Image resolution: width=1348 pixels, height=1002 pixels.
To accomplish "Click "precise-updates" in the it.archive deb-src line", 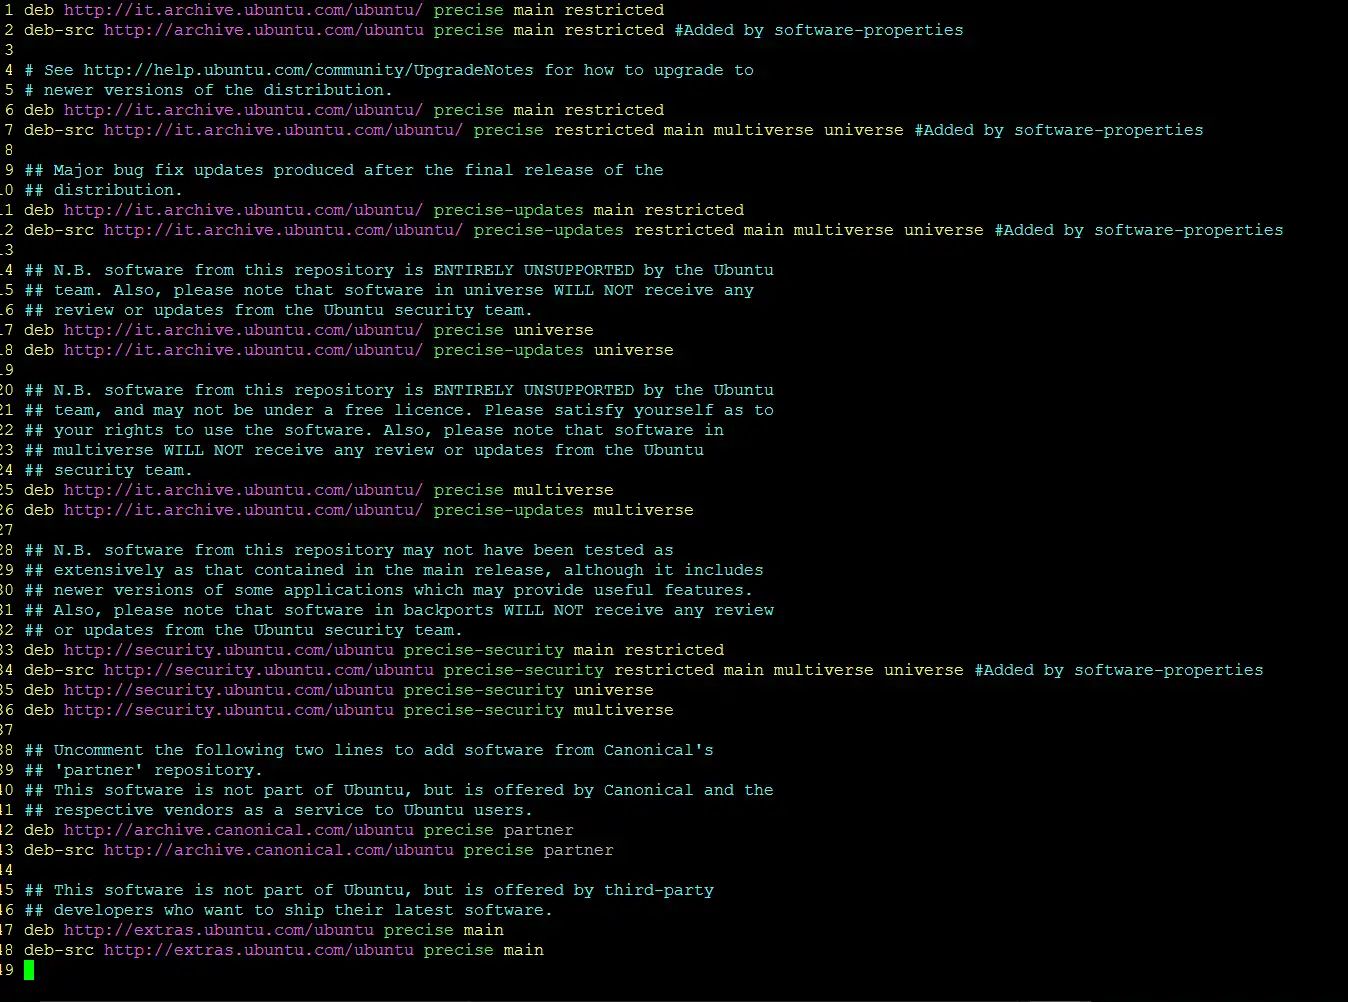I will [x=548, y=230].
